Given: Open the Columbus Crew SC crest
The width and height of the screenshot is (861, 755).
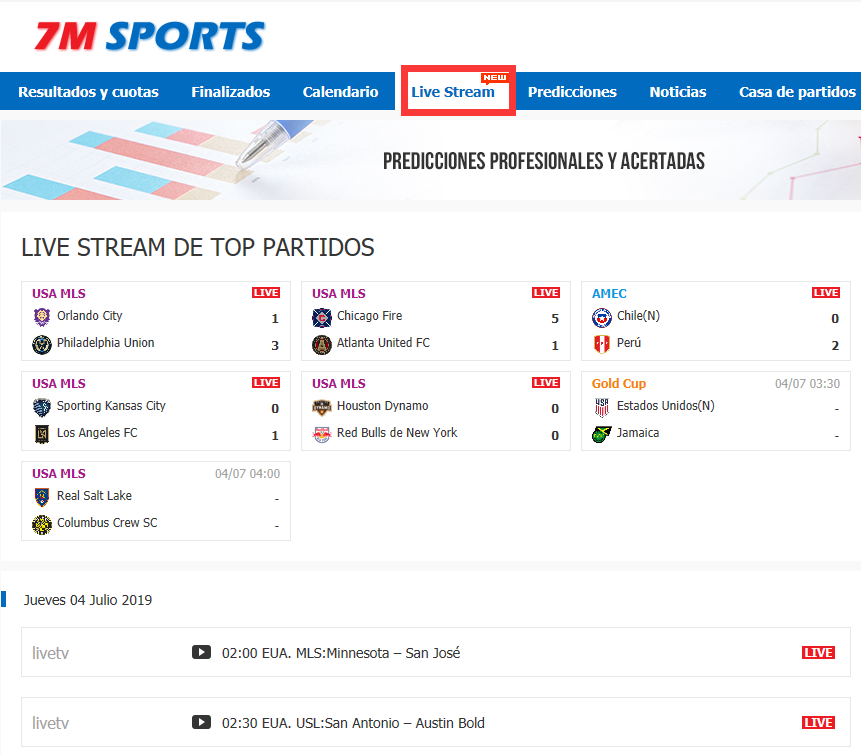Looking at the screenshot, I should pos(42,524).
